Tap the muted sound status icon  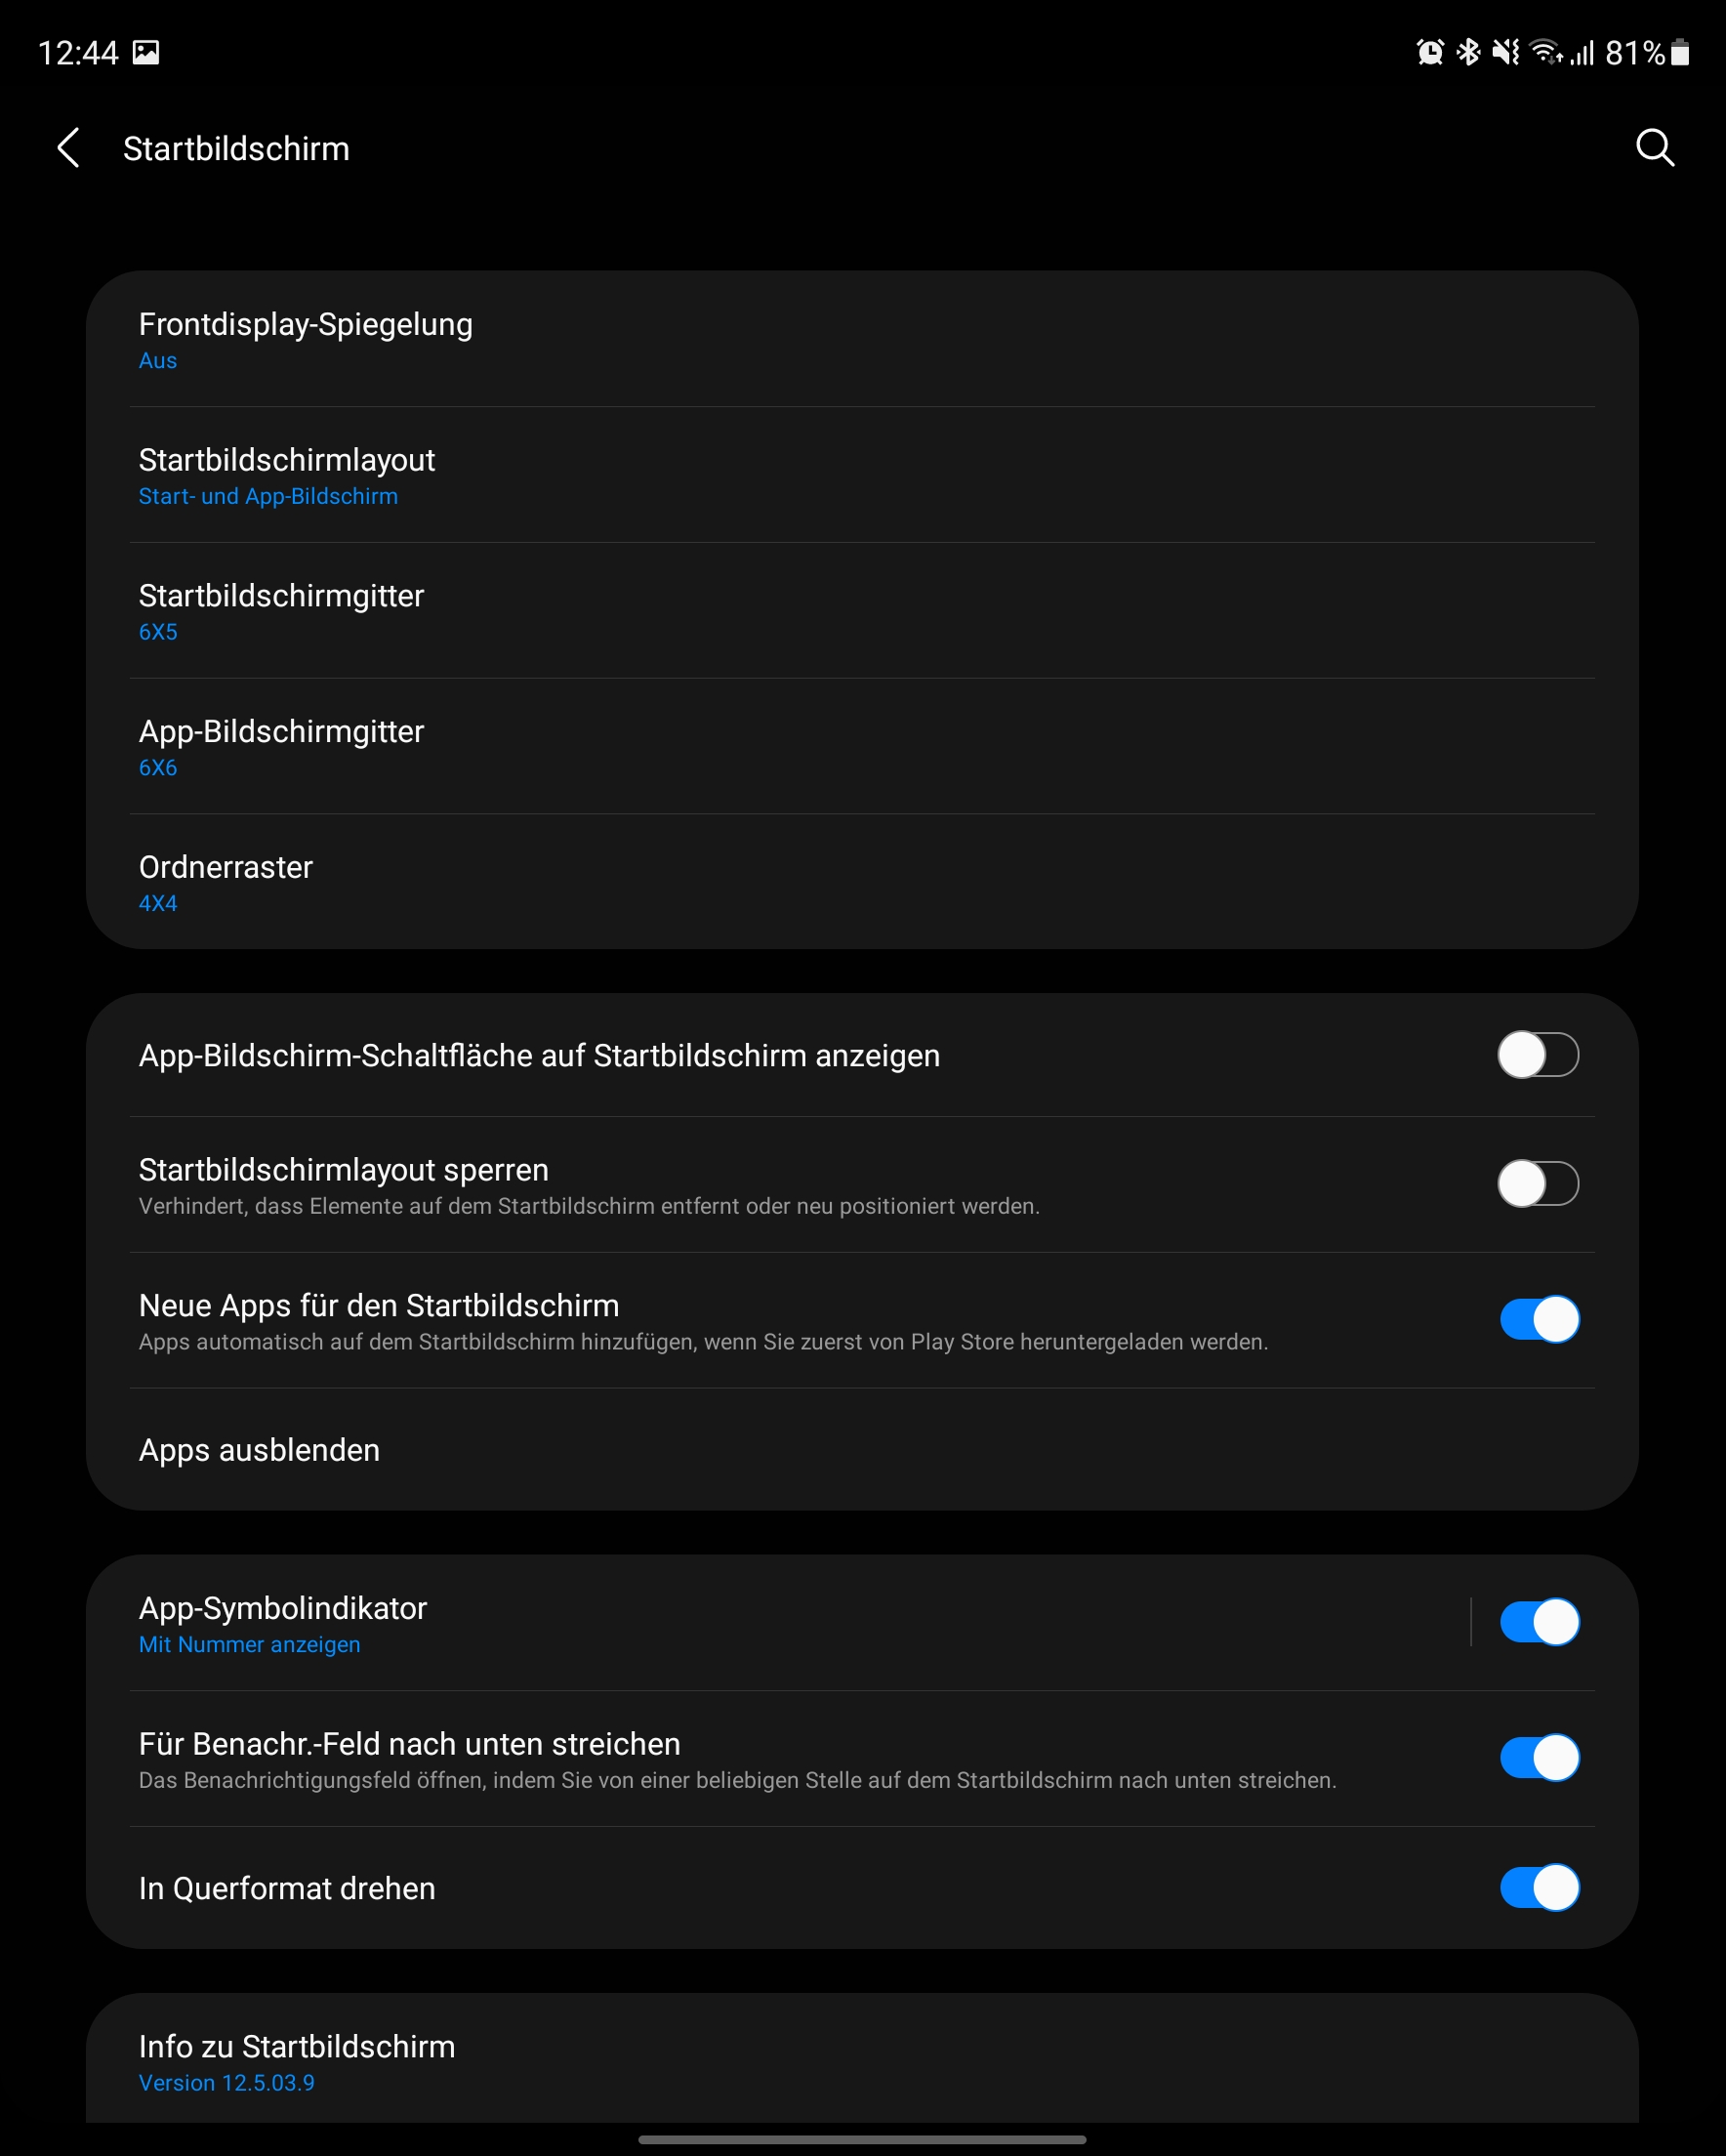click(x=1505, y=52)
